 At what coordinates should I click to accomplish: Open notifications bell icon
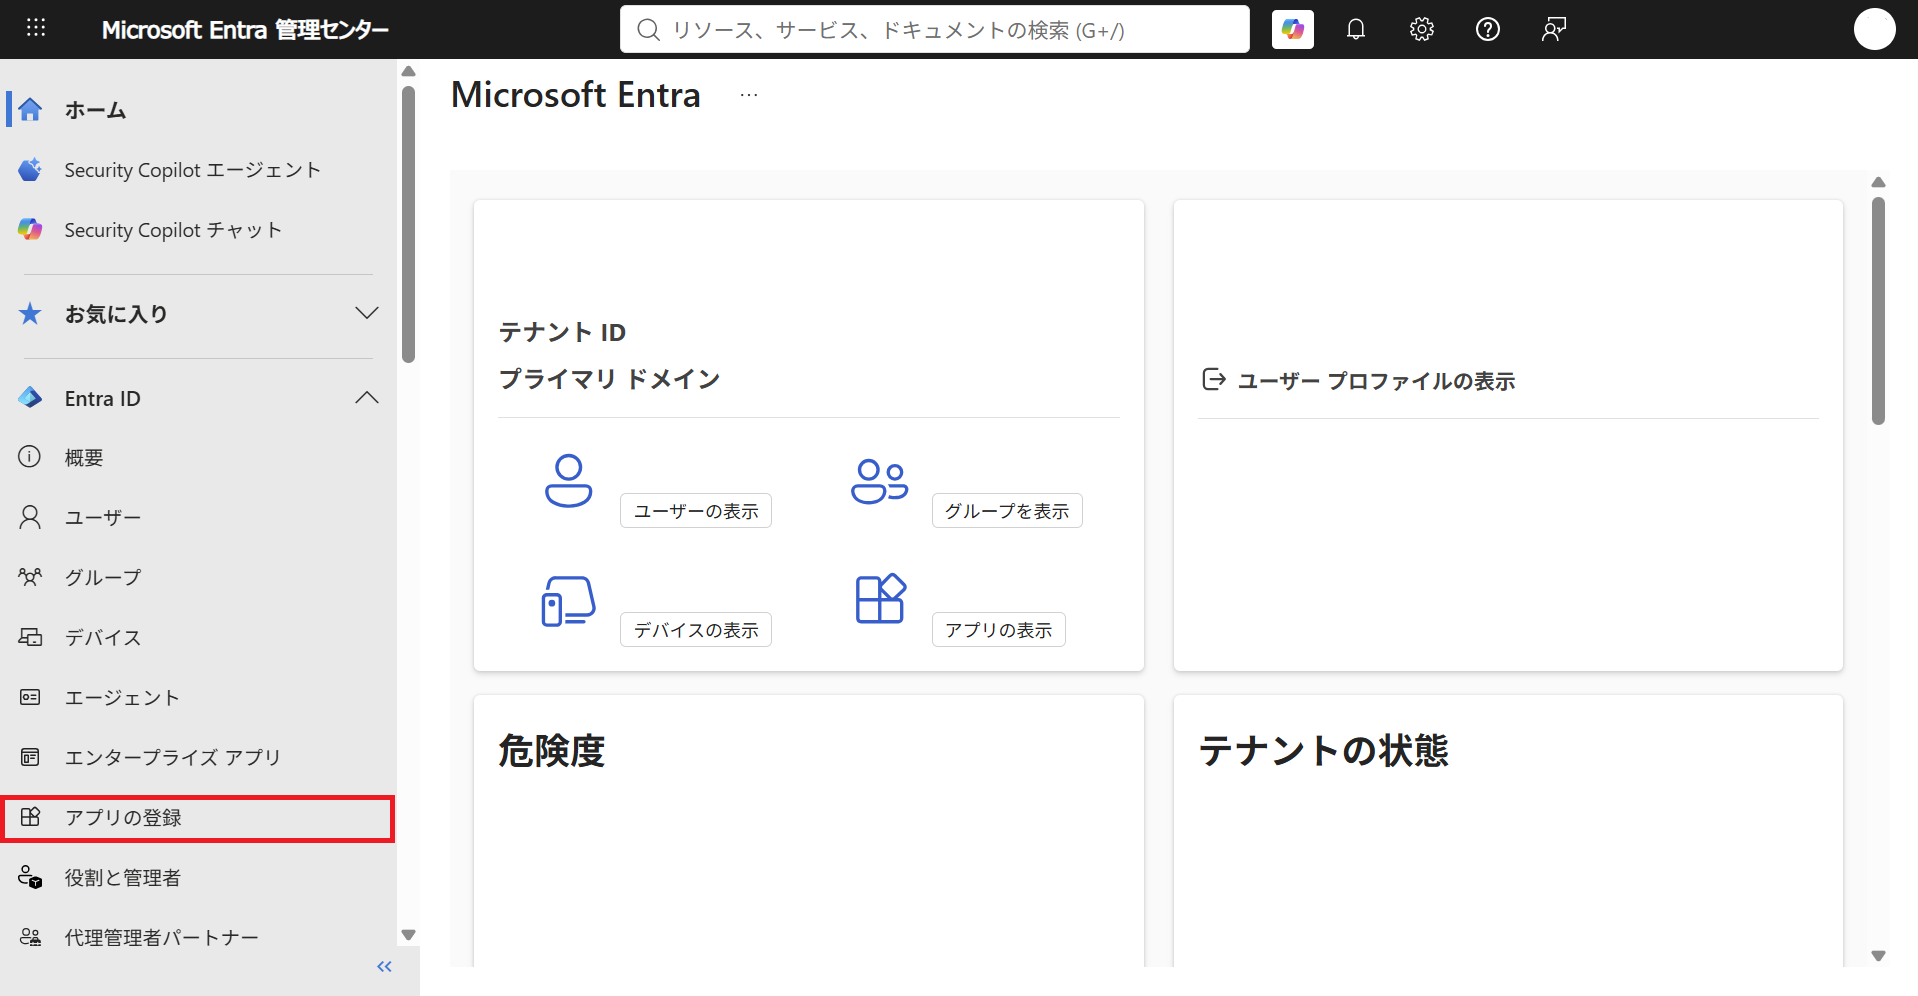[x=1356, y=29]
